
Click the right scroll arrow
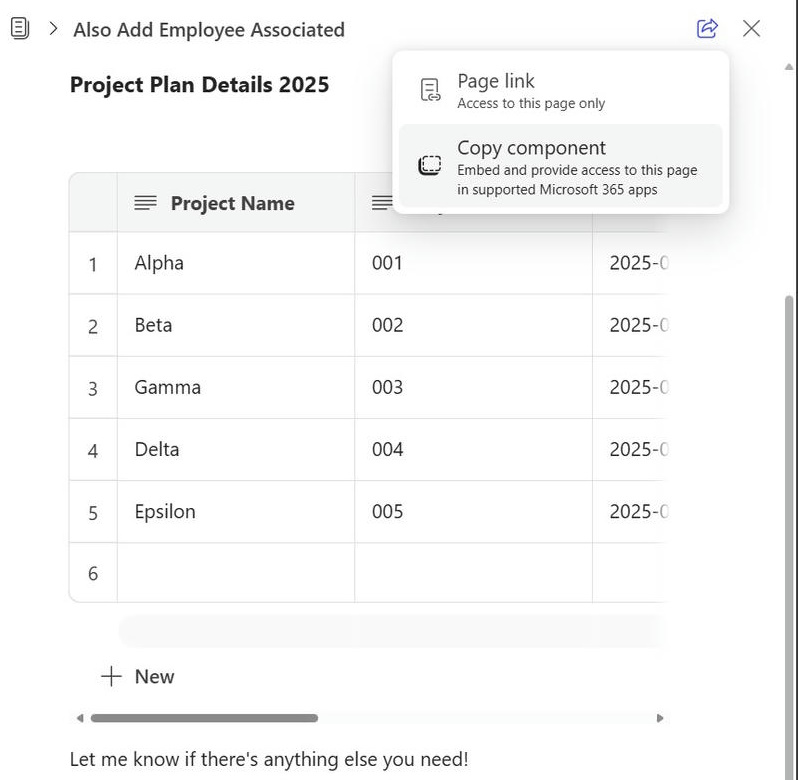point(659,718)
